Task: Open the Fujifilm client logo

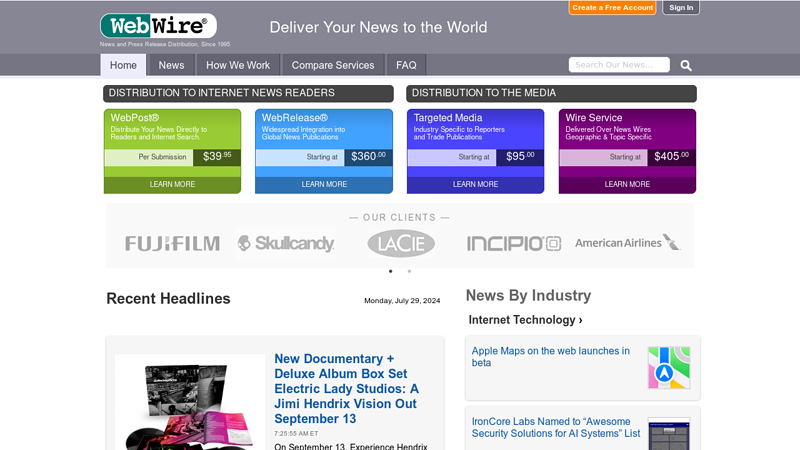Action: point(172,243)
